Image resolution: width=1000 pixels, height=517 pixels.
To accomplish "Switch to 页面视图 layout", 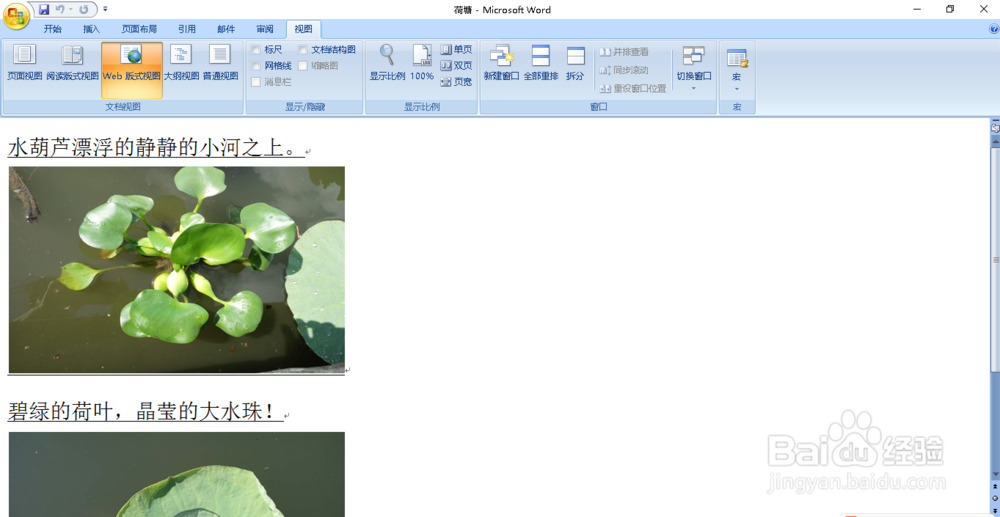I will point(24,63).
